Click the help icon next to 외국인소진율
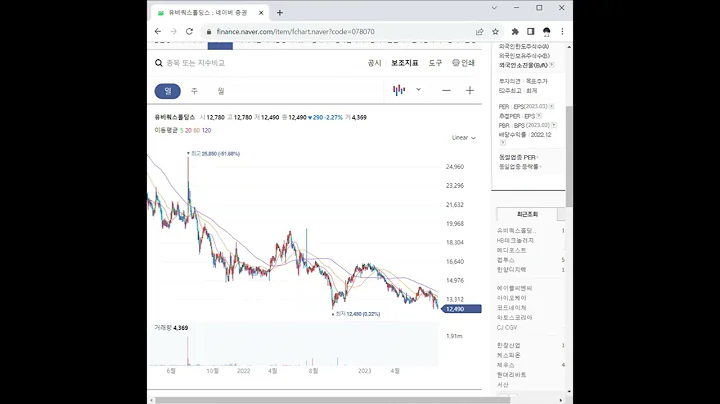 (x=551, y=65)
